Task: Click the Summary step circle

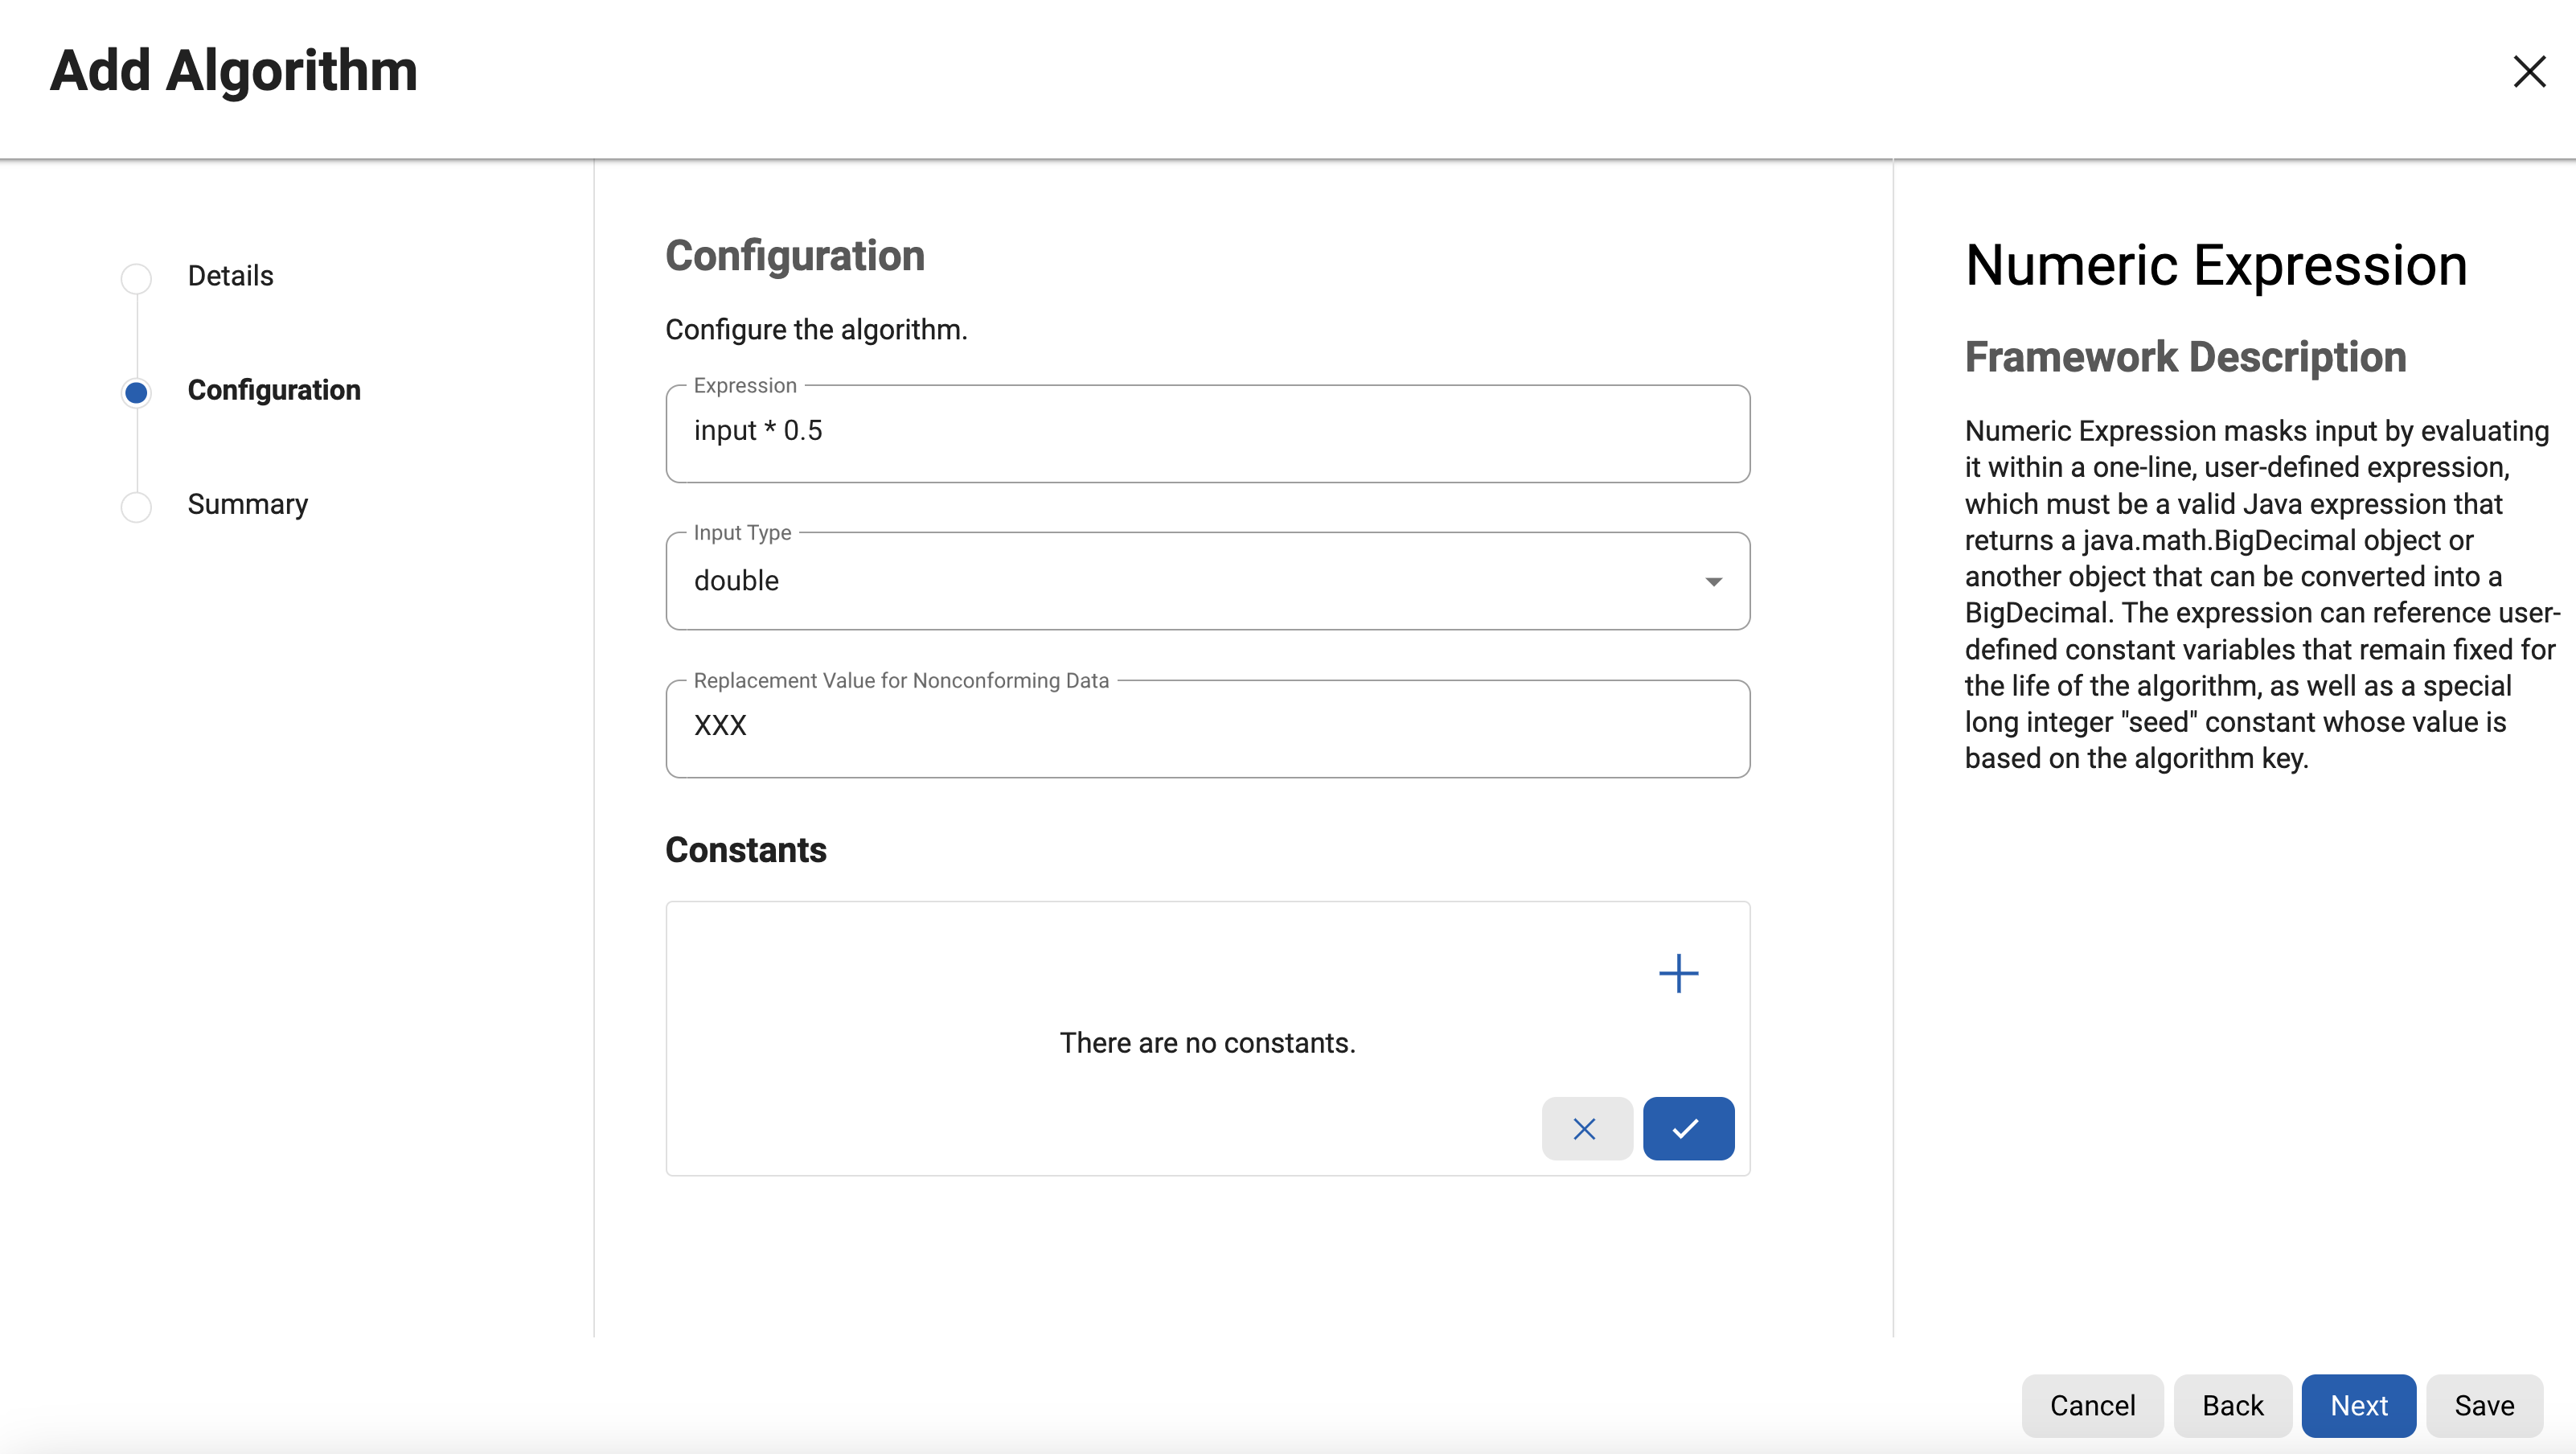Action: 136,506
